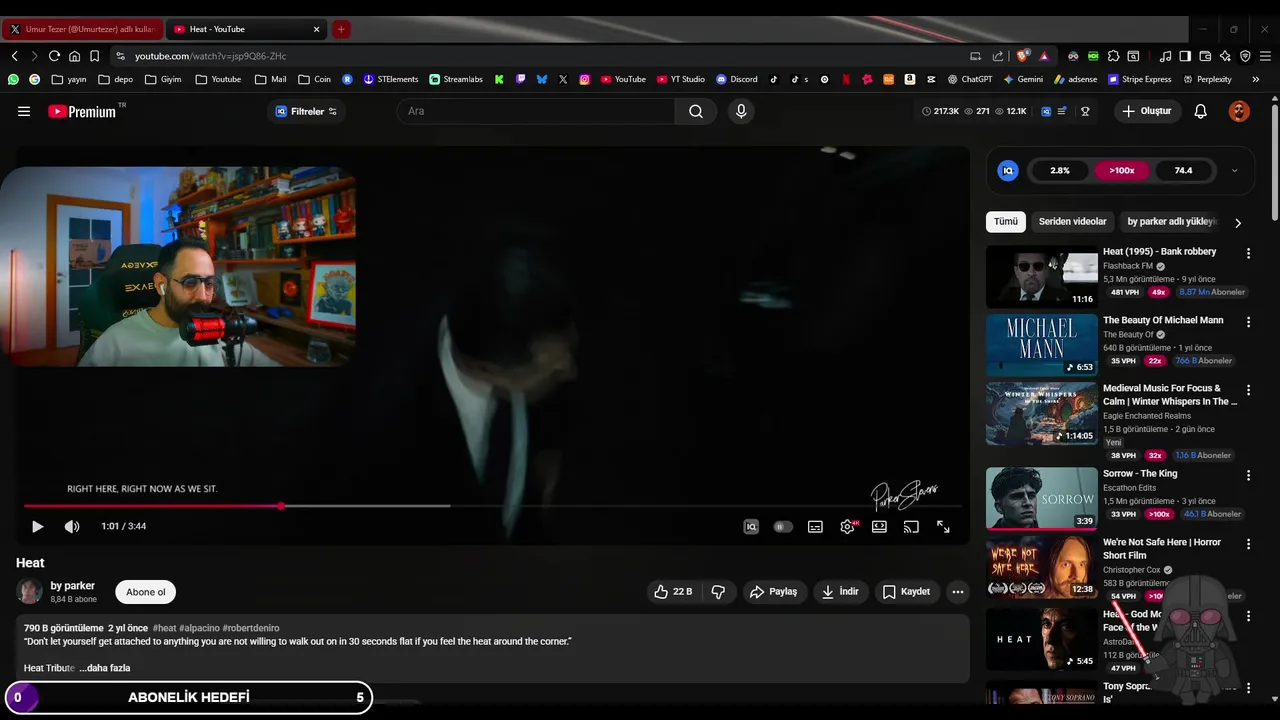The image size is (1280, 720).
Task: Seek on the video progress bar
Action: (492, 506)
